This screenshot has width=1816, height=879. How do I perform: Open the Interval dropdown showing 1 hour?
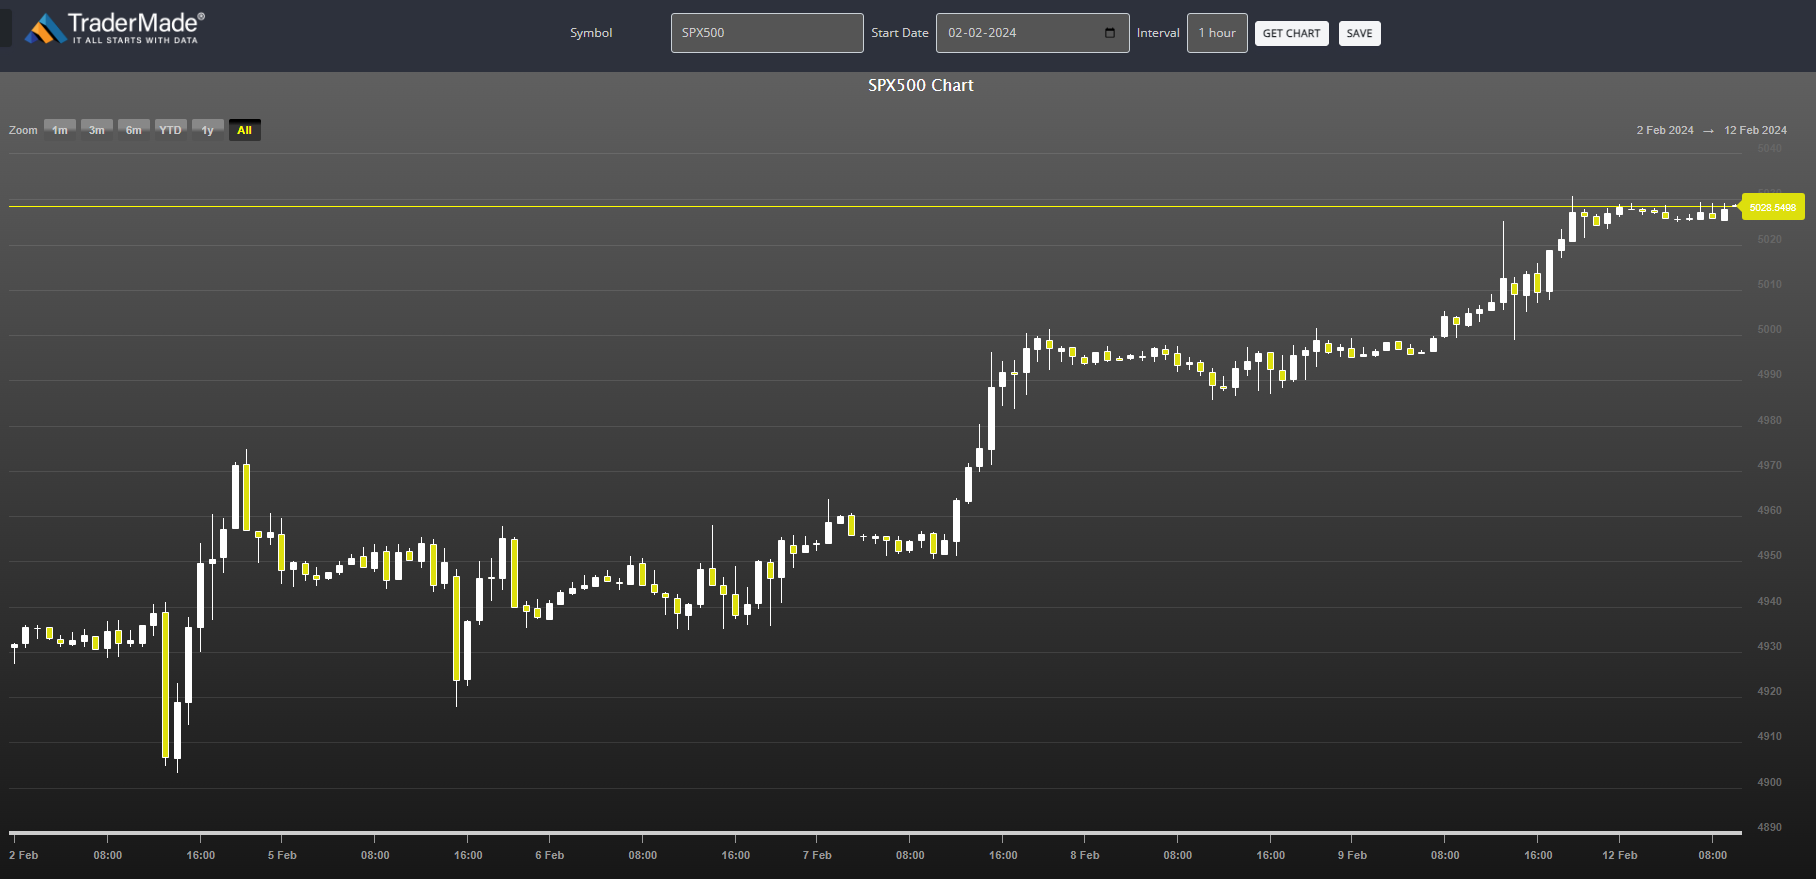point(1217,33)
